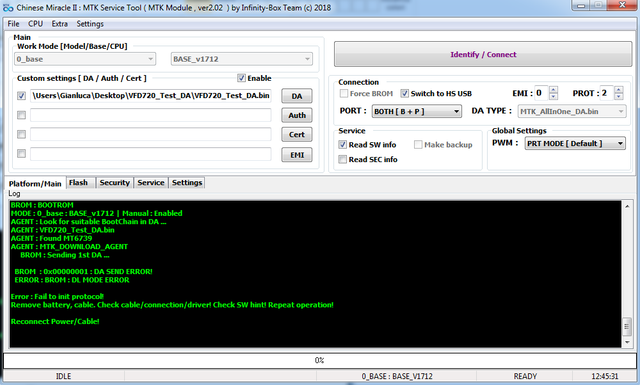This screenshot has width=640, height=385.
Task: Decrease the EMI value with down arrow
Action: pyautogui.click(x=553, y=97)
